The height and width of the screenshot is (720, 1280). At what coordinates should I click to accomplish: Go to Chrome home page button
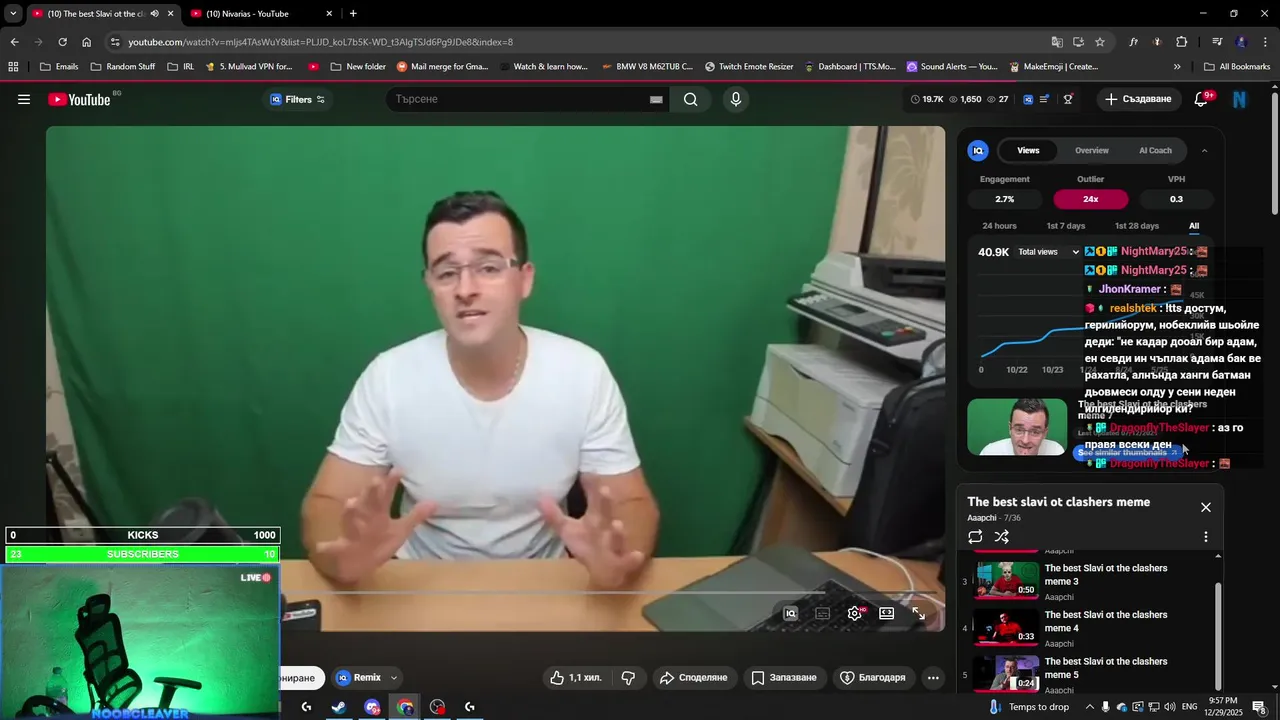[86, 42]
